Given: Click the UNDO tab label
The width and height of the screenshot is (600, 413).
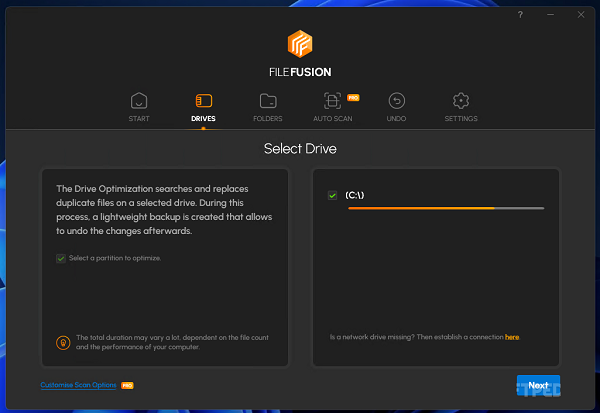Looking at the screenshot, I should [396, 119].
